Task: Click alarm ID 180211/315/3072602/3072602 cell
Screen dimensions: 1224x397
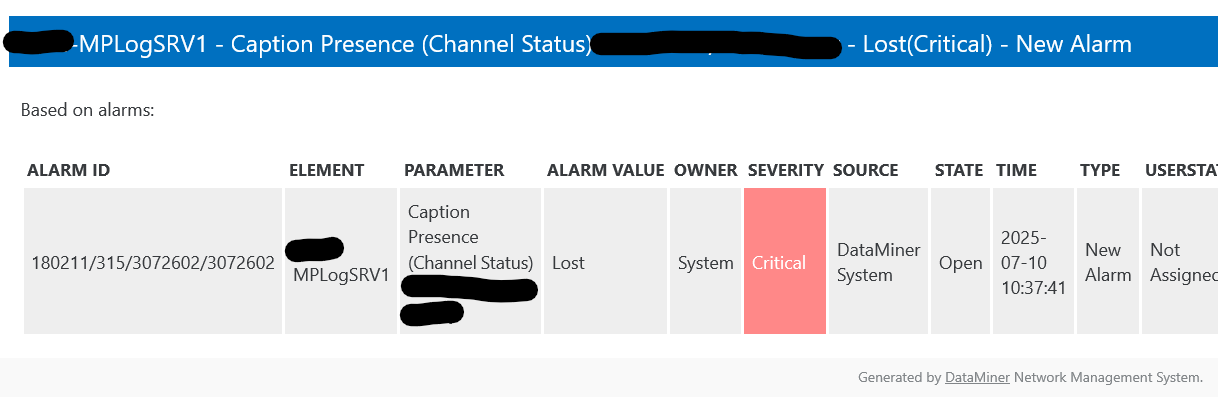Action: coord(153,261)
